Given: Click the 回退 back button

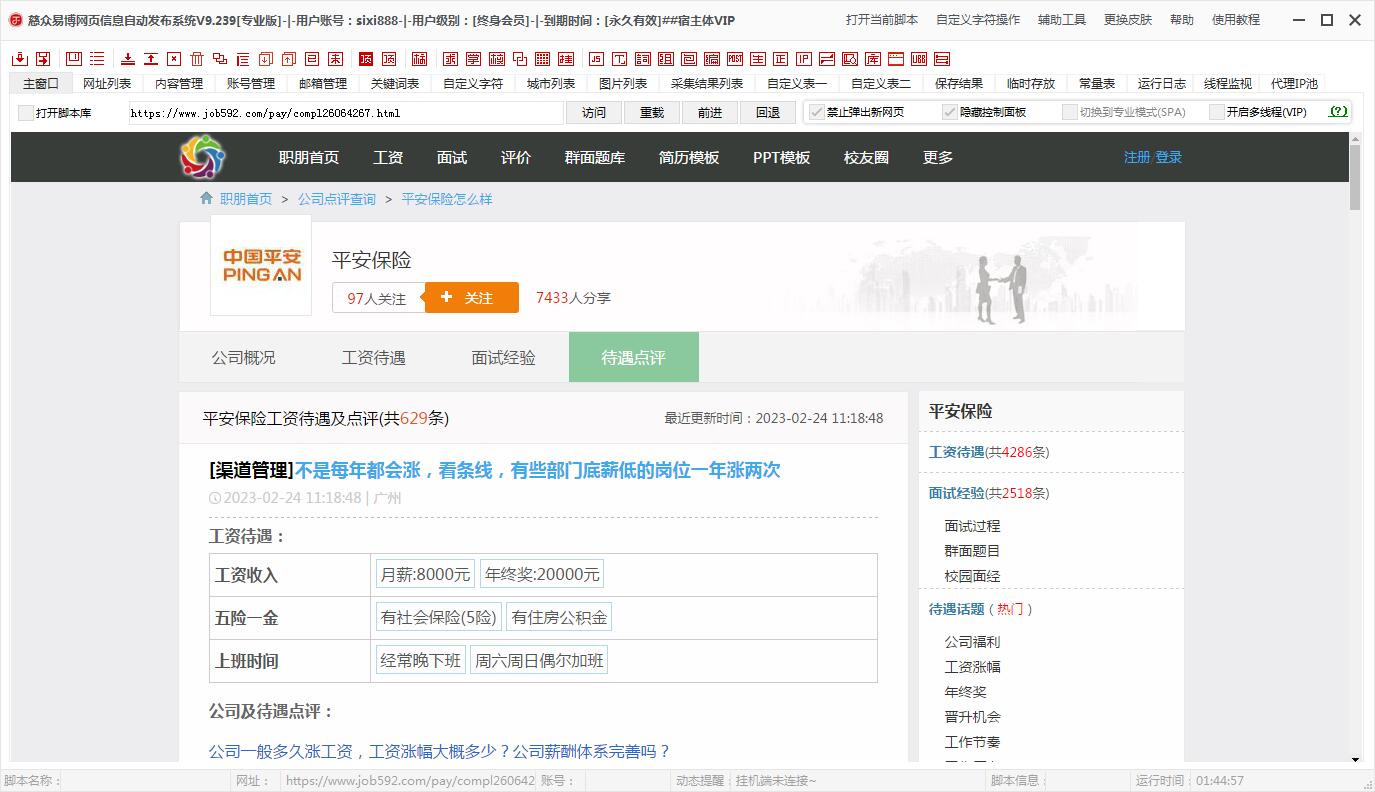Looking at the screenshot, I should 768,113.
